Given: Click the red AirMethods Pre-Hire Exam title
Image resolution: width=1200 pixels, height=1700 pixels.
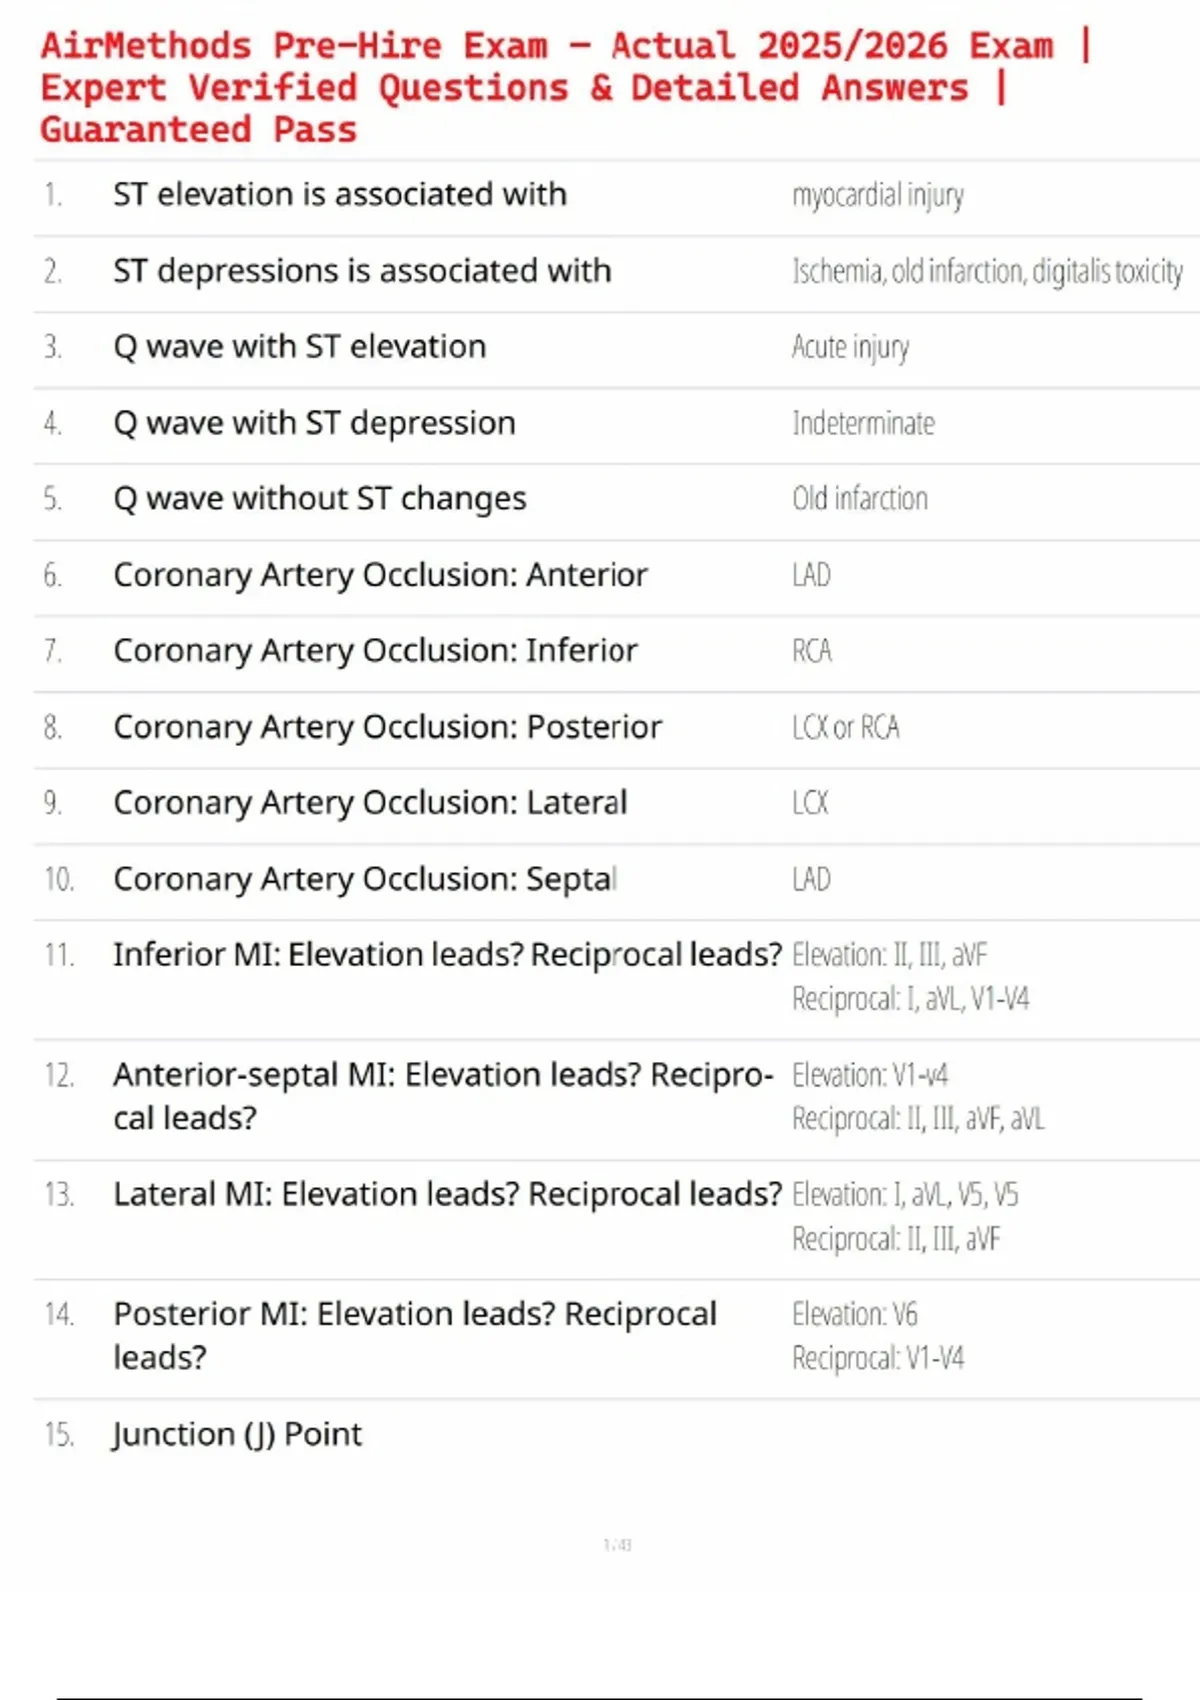Looking at the screenshot, I should point(565,88).
